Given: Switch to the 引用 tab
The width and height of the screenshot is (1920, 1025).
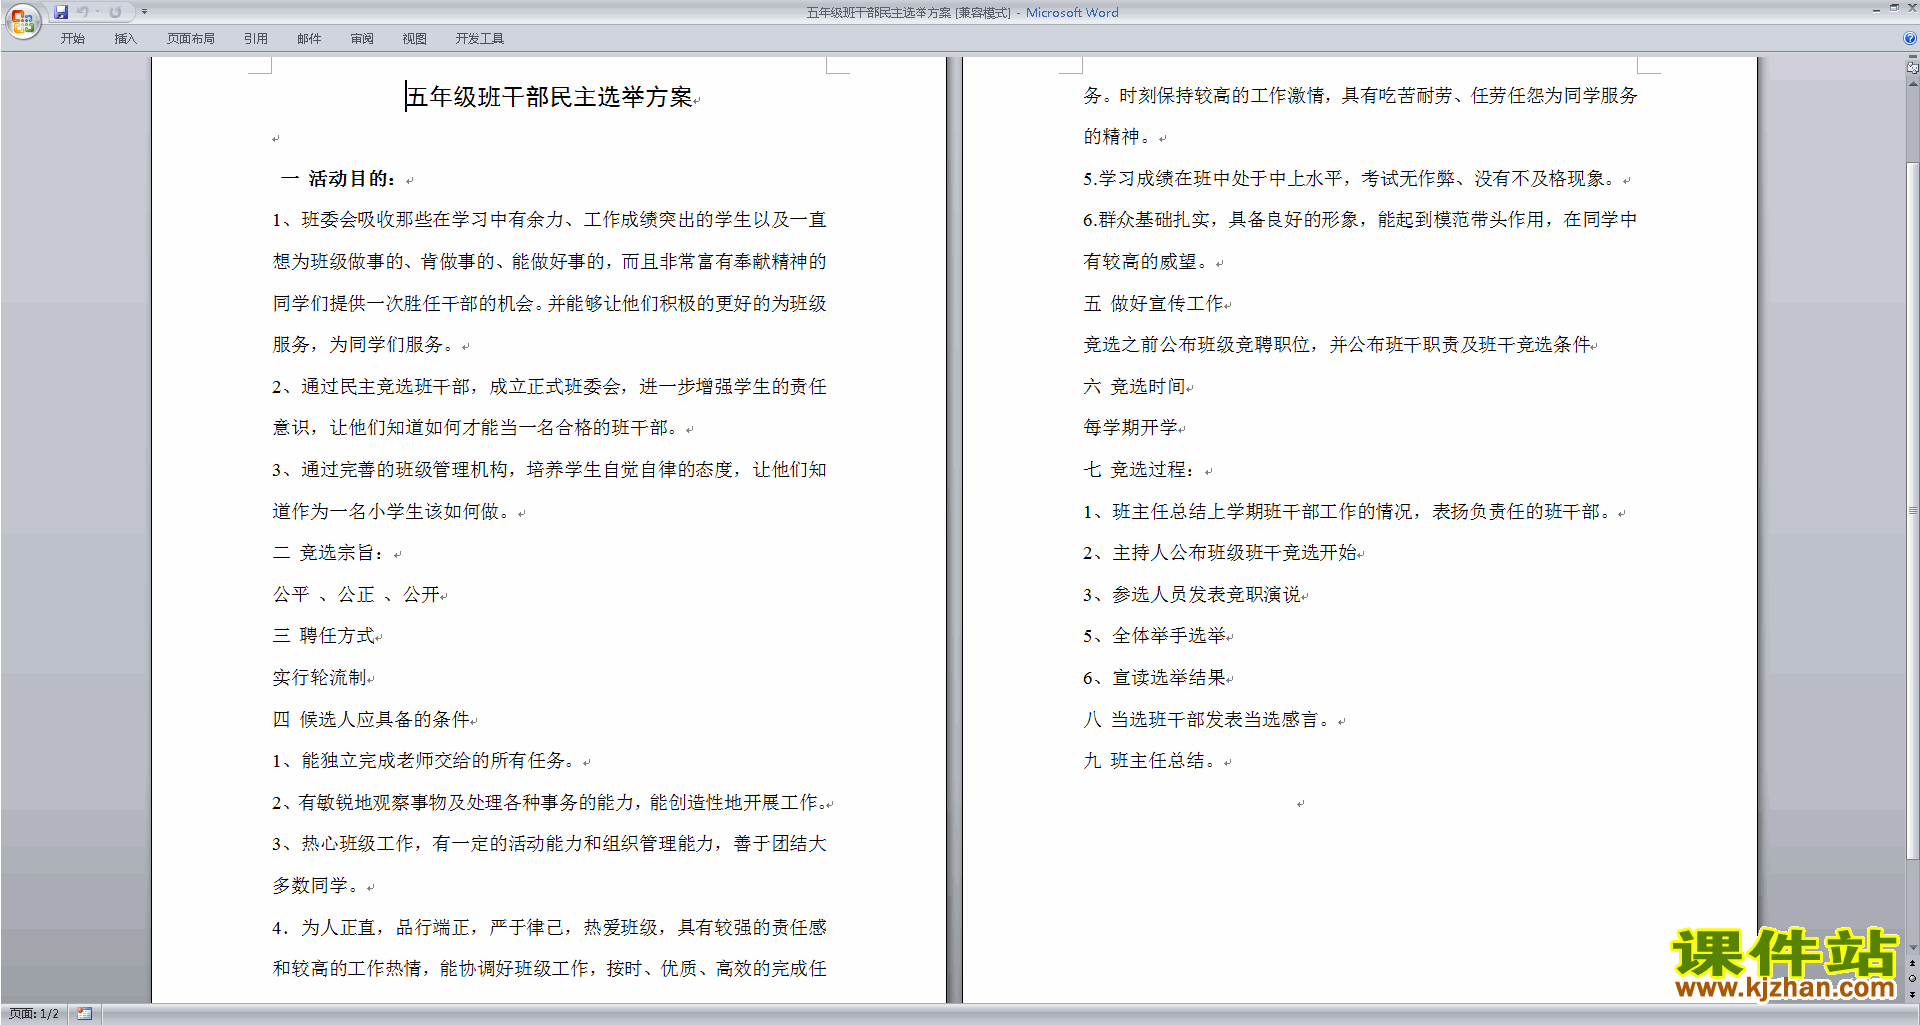Looking at the screenshot, I should click(x=255, y=38).
